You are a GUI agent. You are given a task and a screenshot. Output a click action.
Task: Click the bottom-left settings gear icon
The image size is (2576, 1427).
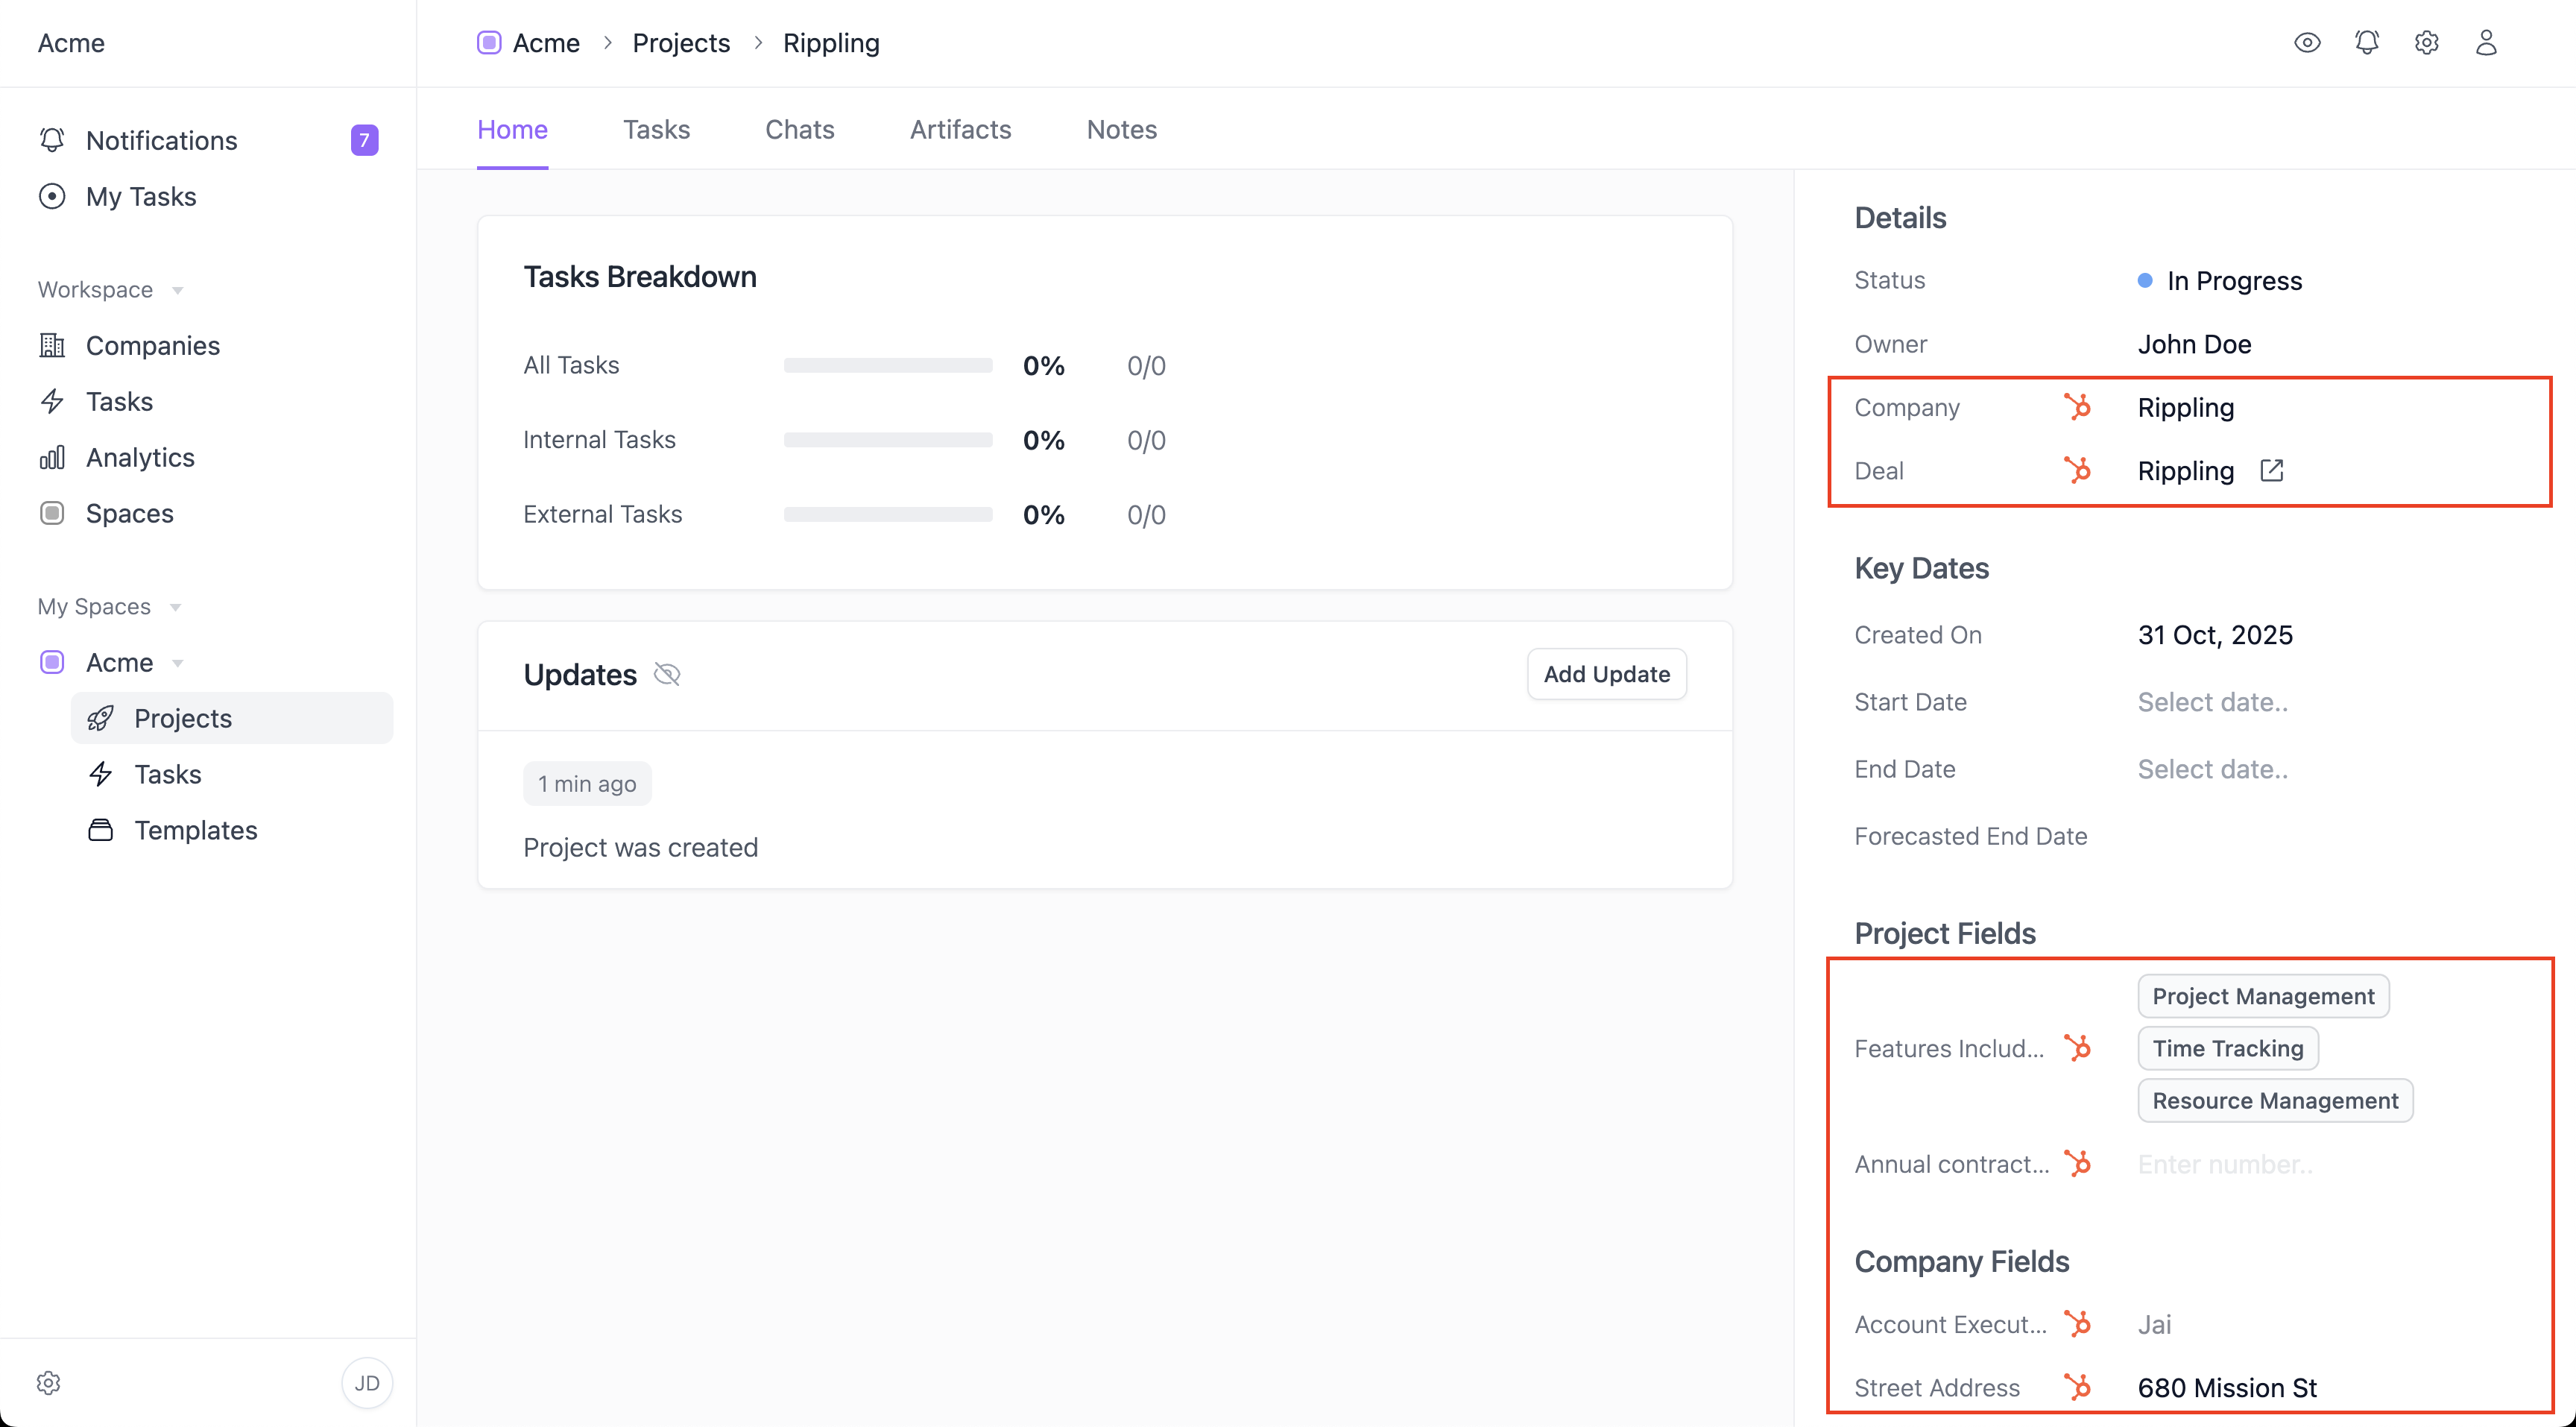48,1382
